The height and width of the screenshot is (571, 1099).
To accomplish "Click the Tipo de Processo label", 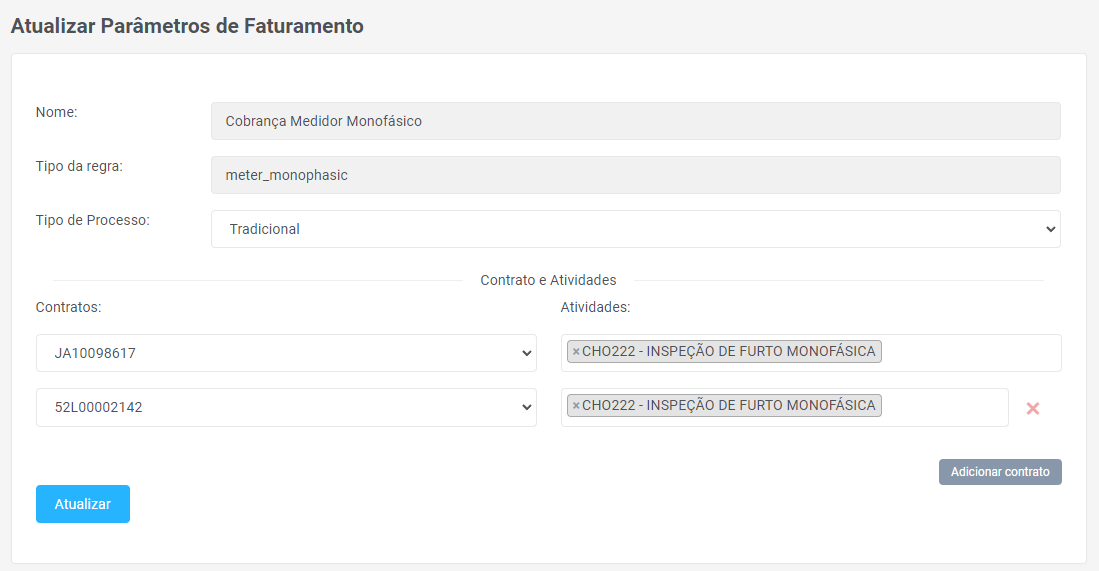I will pos(92,220).
